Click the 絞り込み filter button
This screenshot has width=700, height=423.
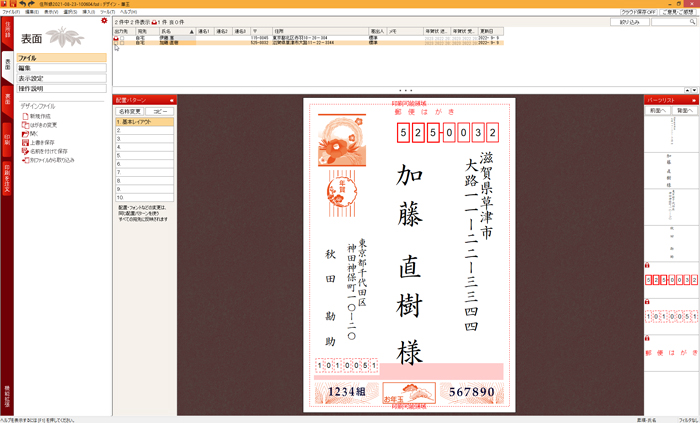tap(630, 21)
